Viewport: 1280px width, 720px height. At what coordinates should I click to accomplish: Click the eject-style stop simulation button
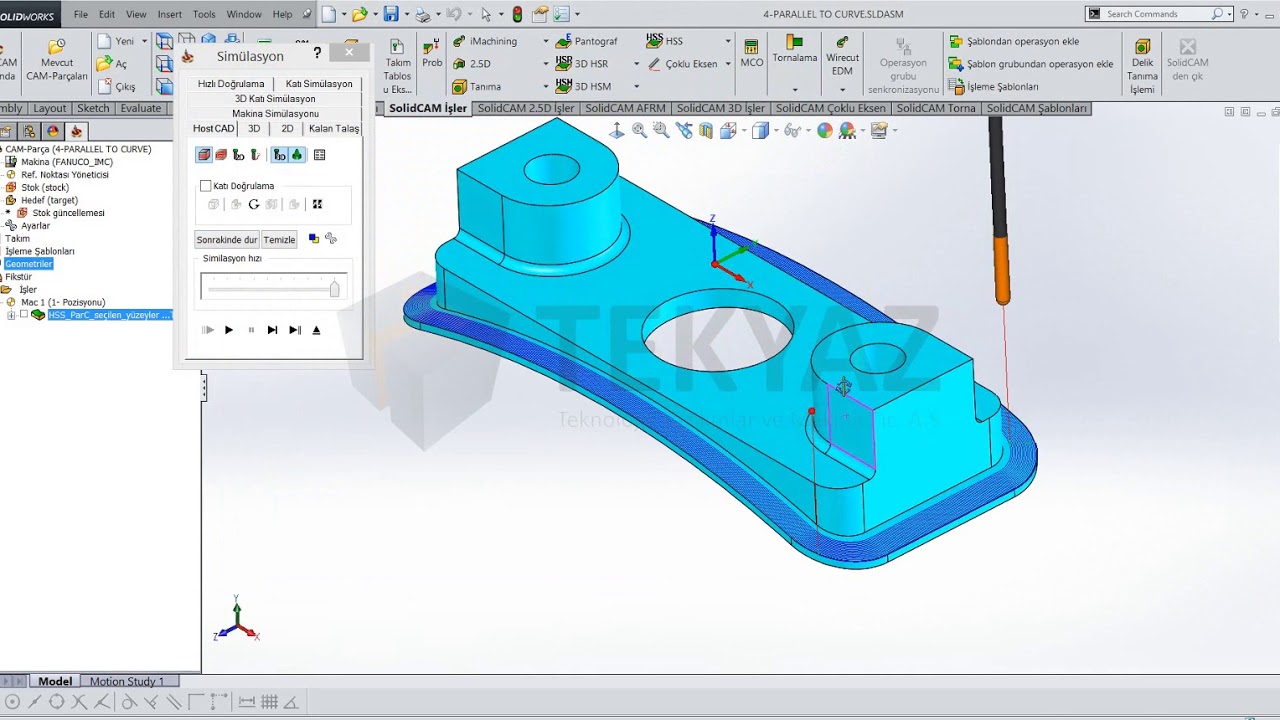pos(316,330)
